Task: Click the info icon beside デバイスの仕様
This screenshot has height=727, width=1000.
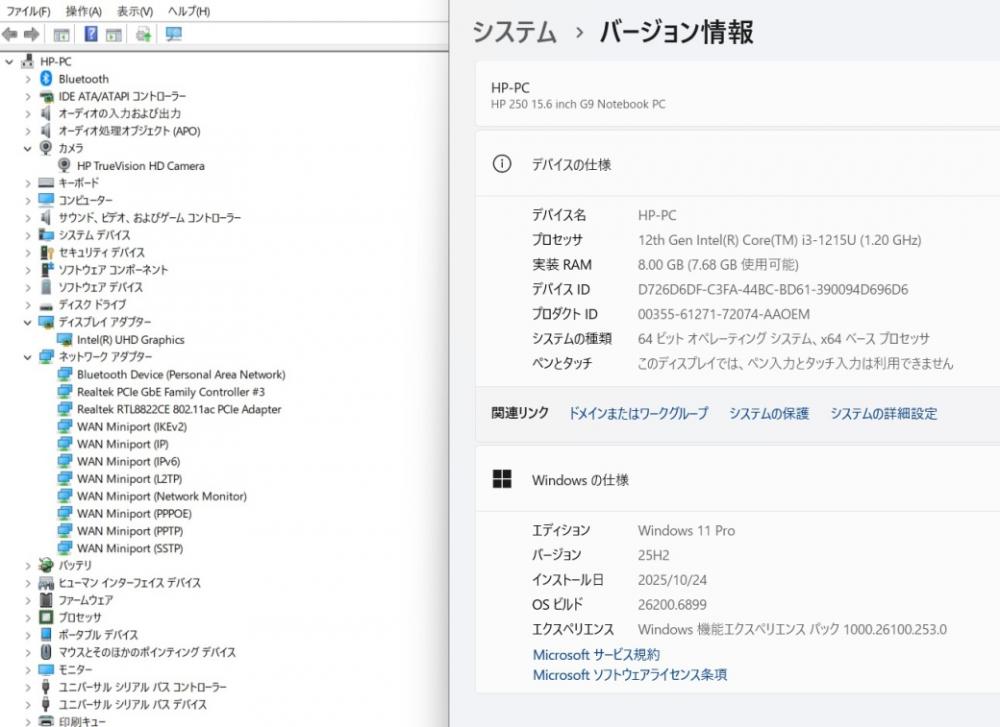Action: pyautogui.click(x=502, y=164)
